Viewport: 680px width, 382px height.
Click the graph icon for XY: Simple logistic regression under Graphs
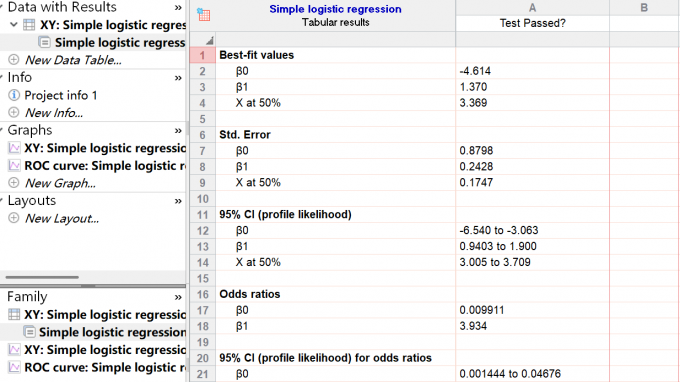tap(14, 148)
